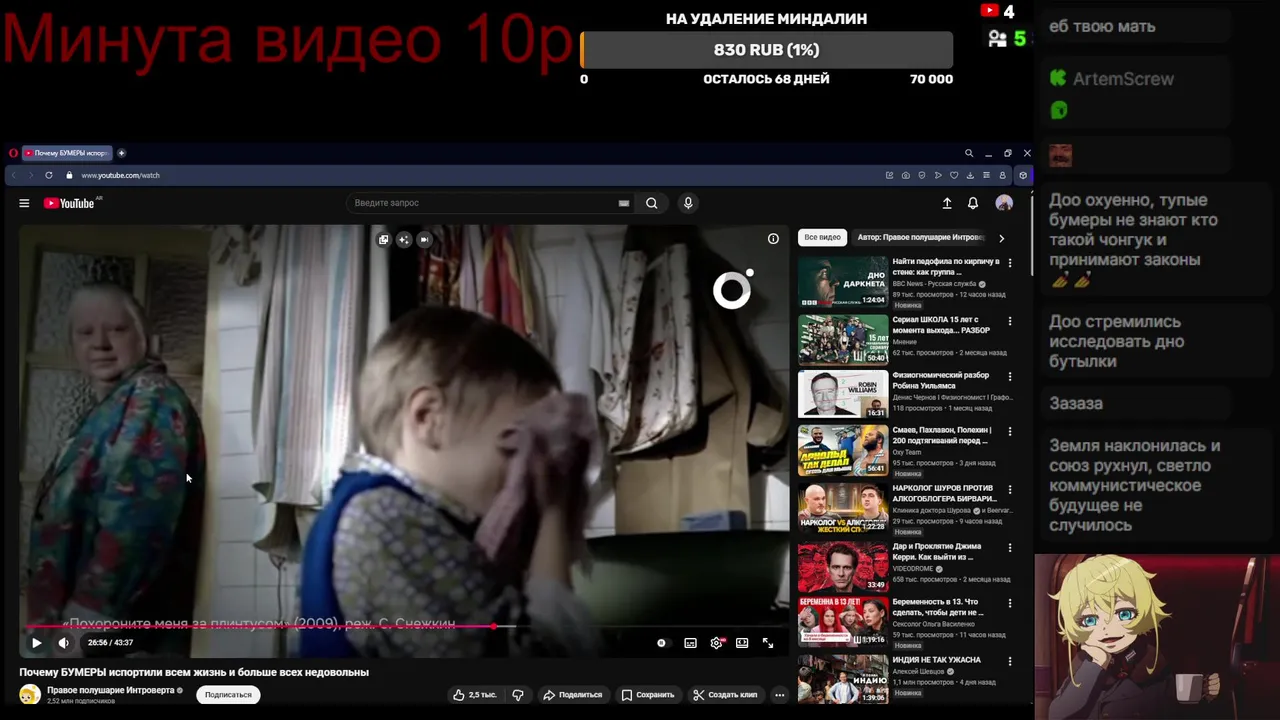1280x720 pixels.
Task: Click Поделиться share button
Action: [x=572, y=695]
